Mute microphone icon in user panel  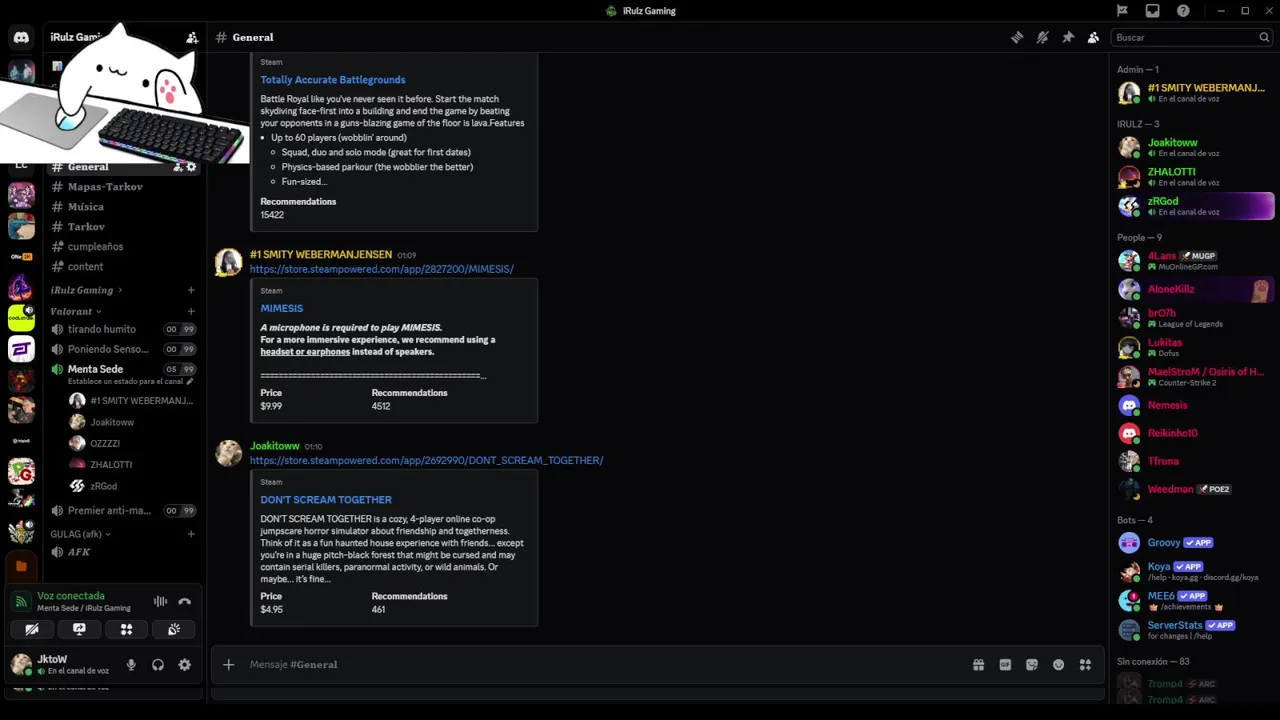131,664
